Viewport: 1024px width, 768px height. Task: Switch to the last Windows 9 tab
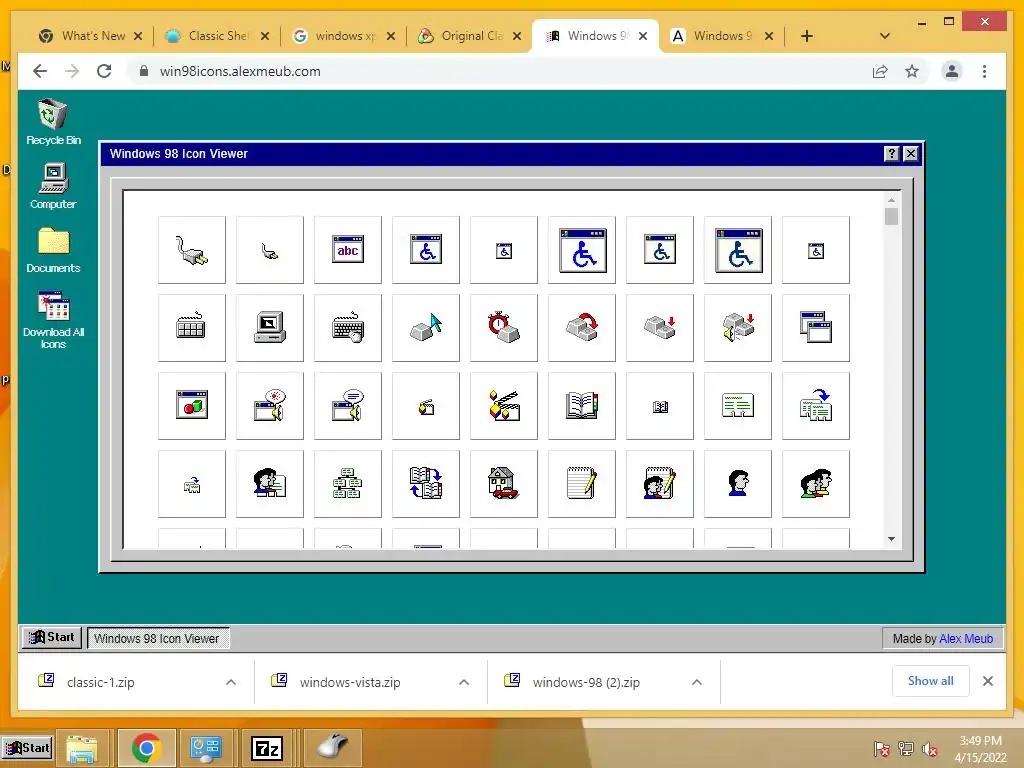(x=722, y=36)
